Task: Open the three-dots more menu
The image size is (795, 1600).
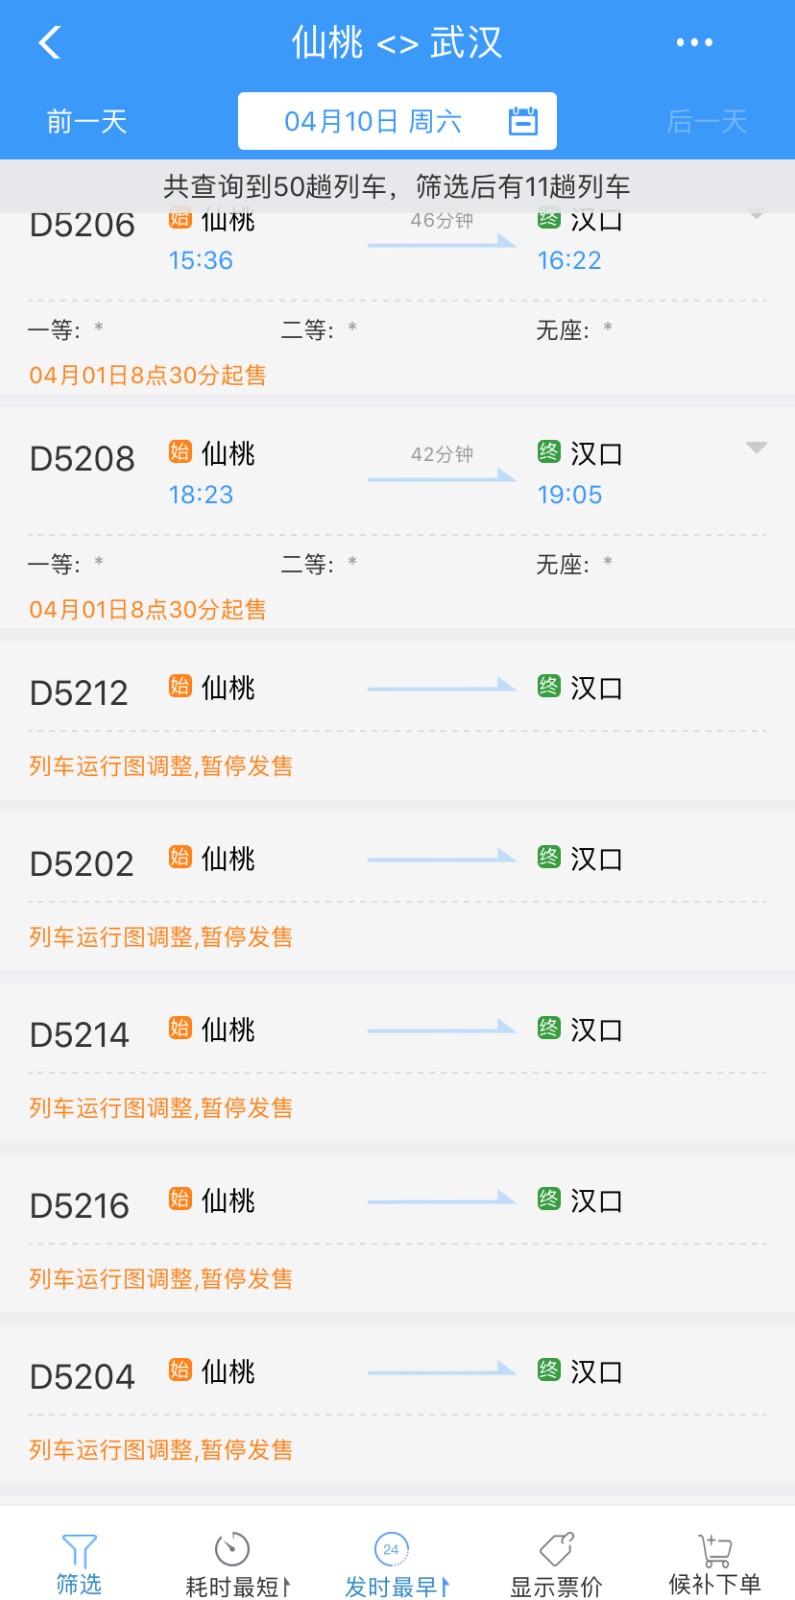Action: coord(694,42)
